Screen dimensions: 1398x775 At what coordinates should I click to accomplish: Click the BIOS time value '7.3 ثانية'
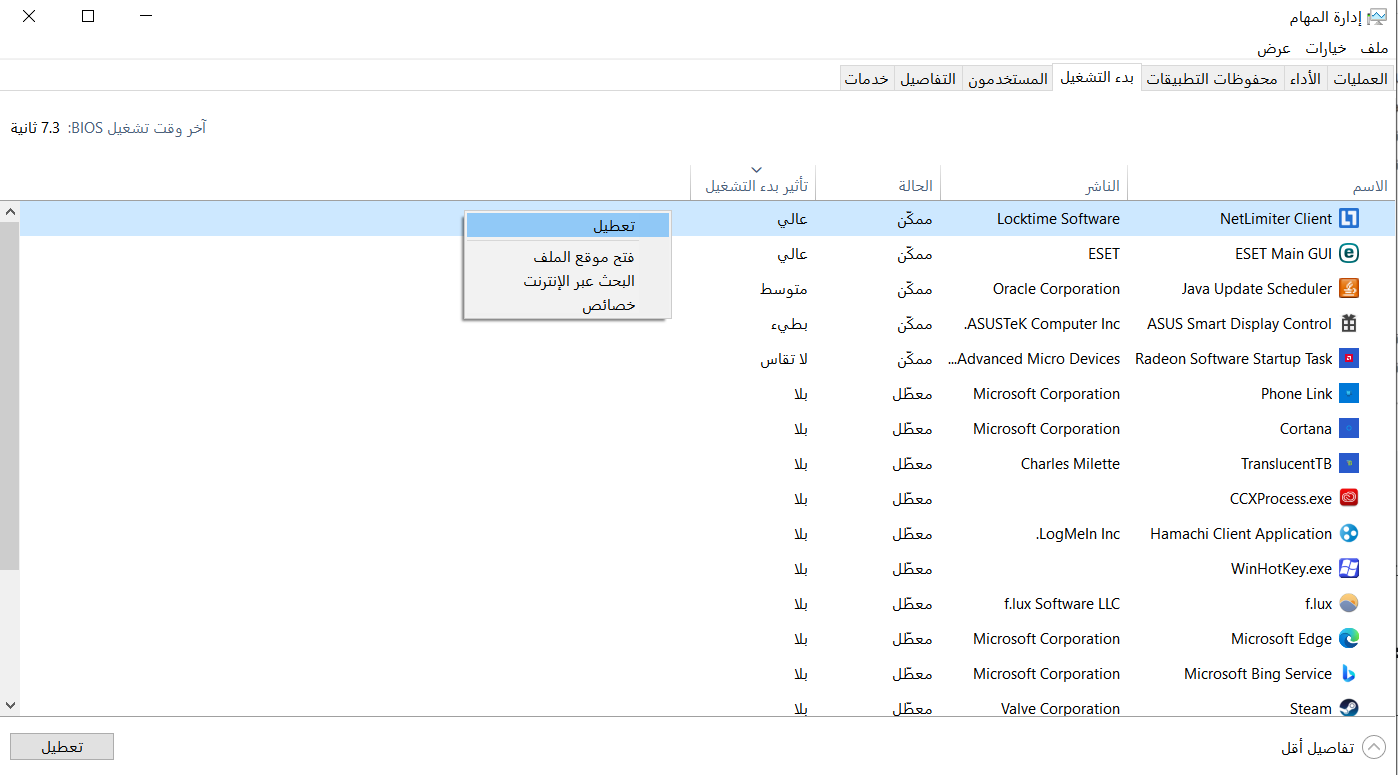coord(35,128)
